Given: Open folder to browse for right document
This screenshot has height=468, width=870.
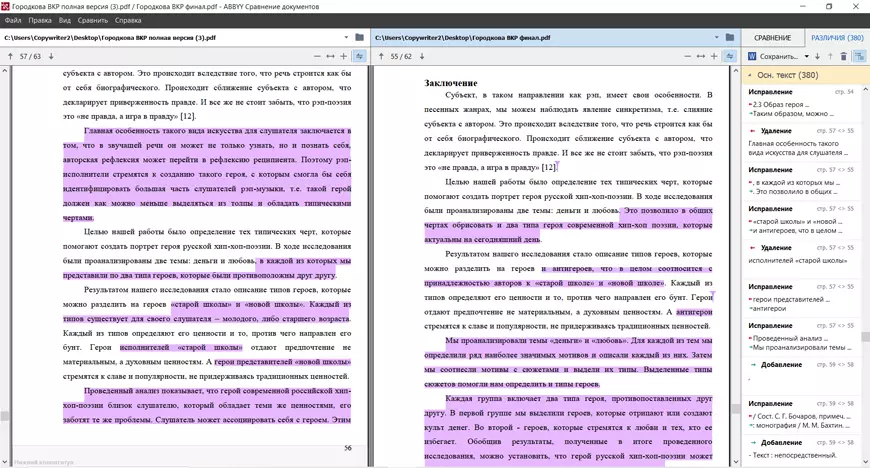Looking at the screenshot, I should [730, 38].
